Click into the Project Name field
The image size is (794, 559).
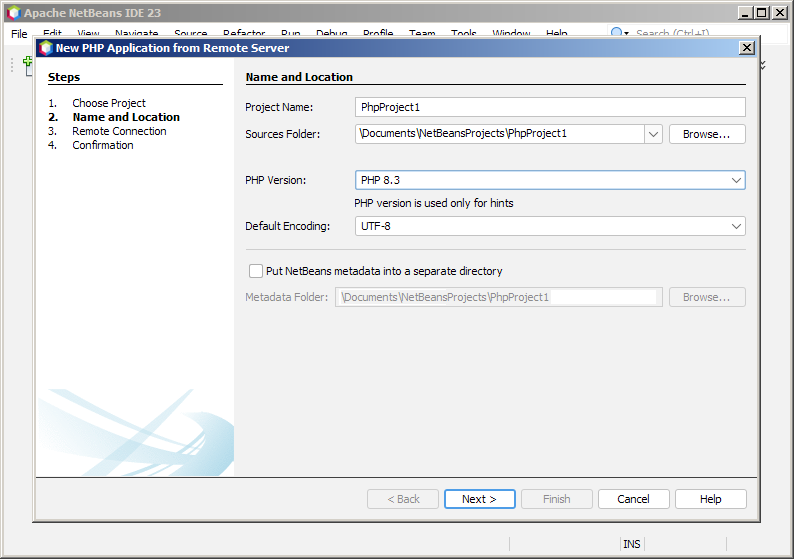tap(550, 107)
